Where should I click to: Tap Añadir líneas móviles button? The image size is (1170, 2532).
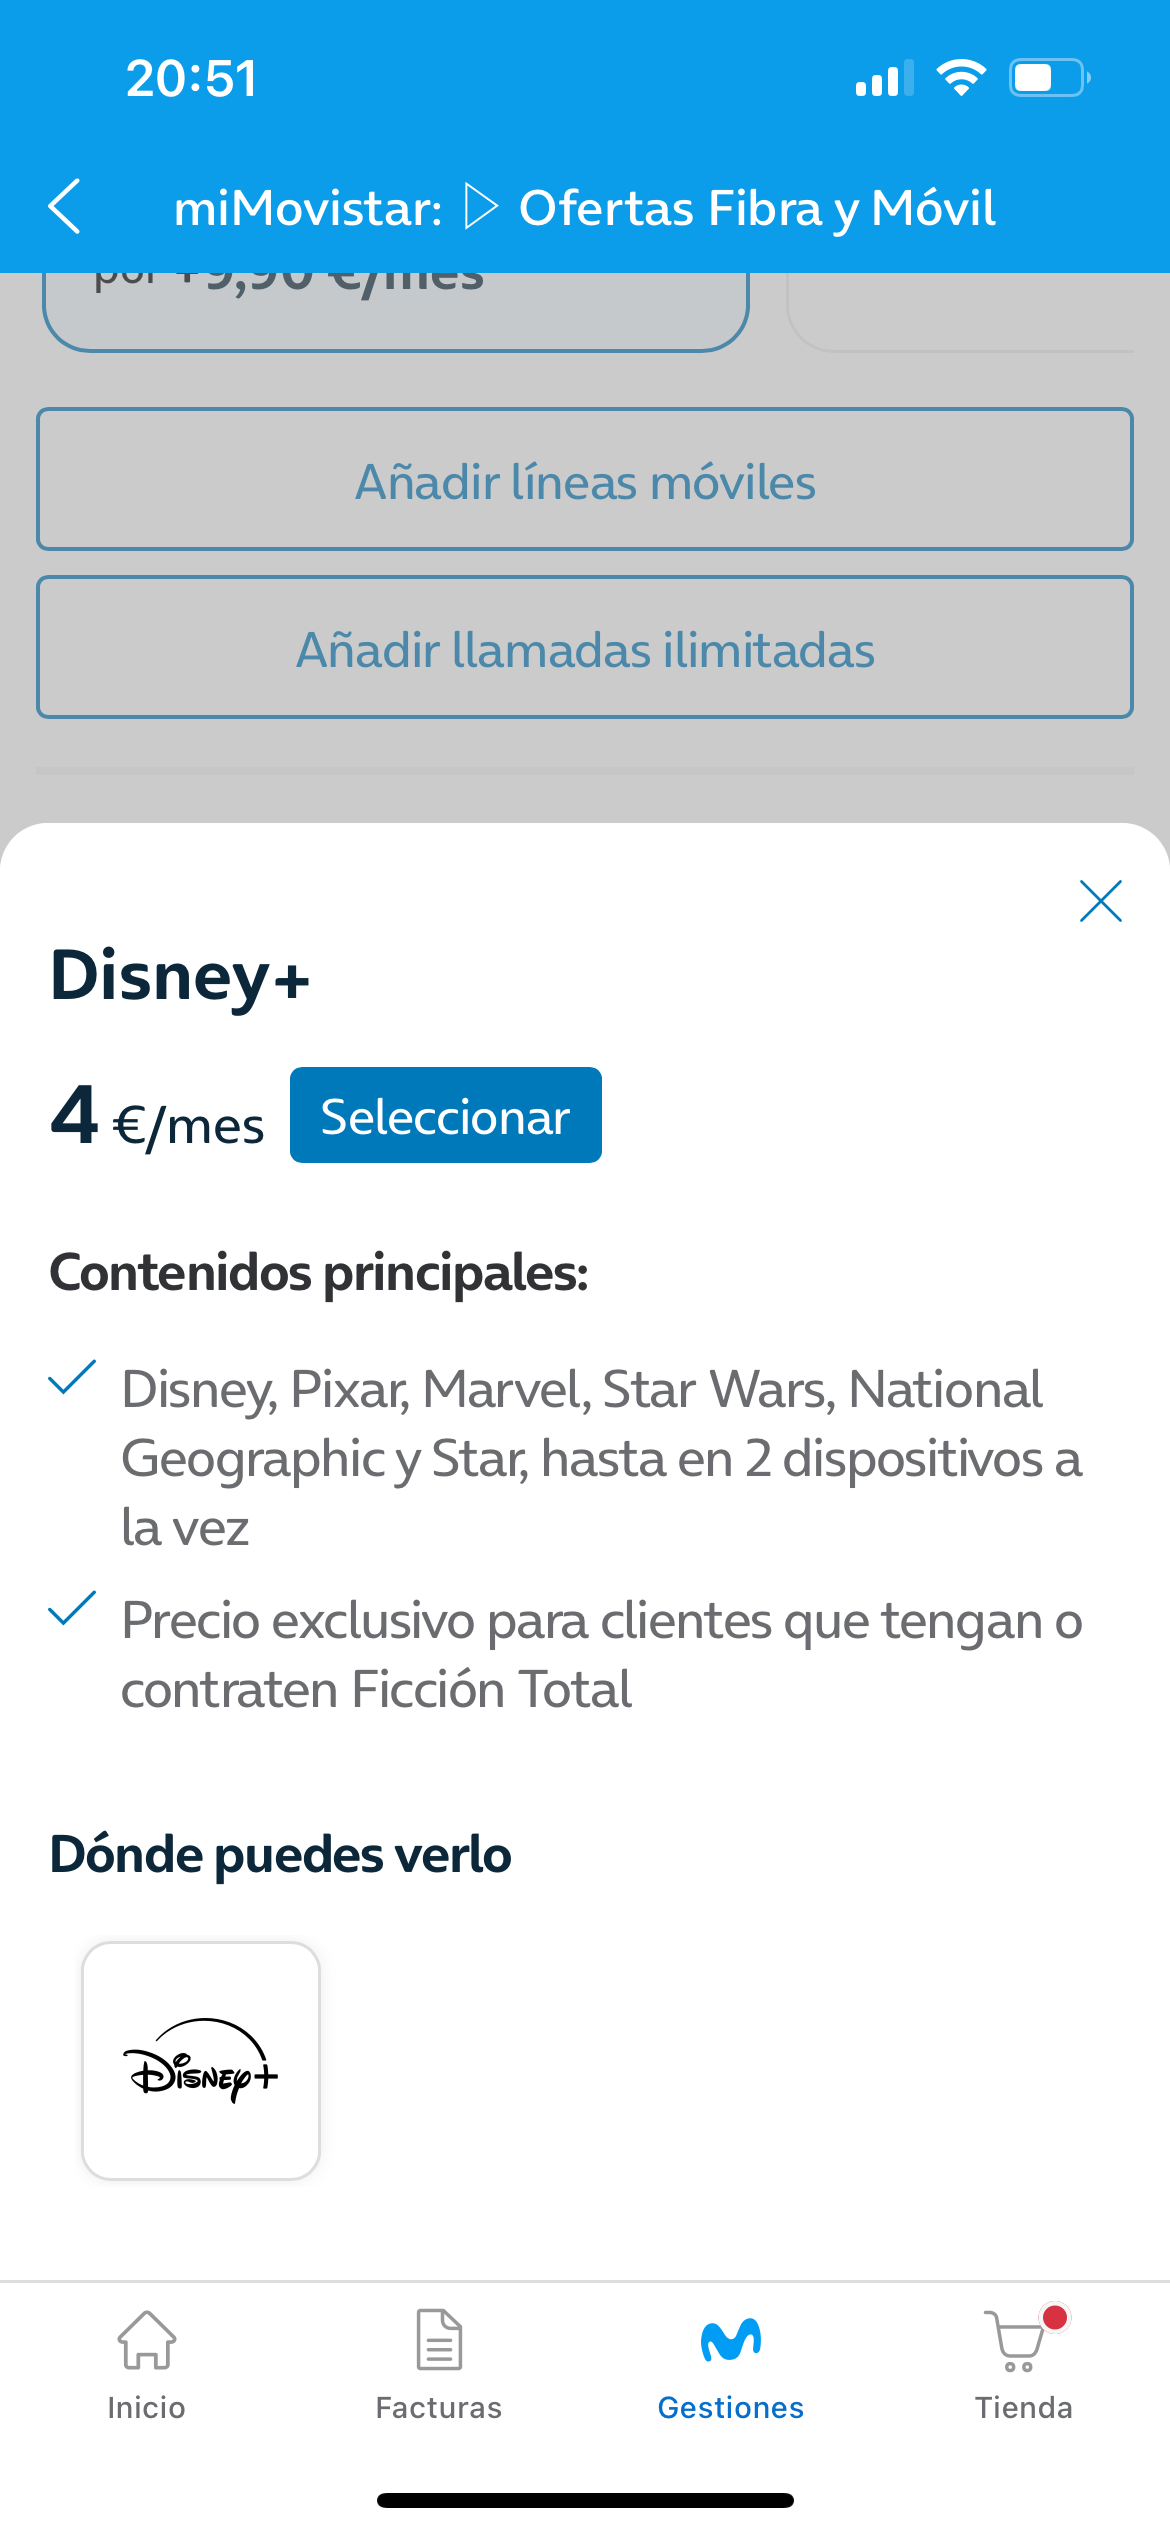585,480
